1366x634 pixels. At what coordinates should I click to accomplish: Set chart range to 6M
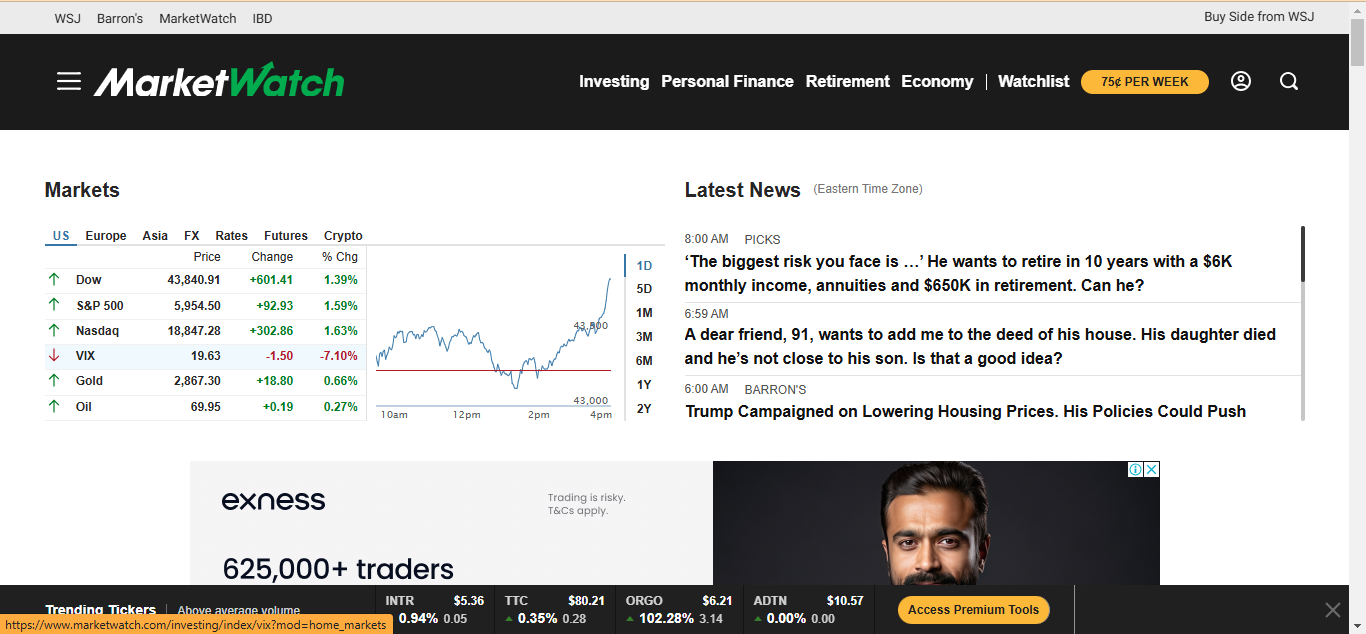(644, 361)
